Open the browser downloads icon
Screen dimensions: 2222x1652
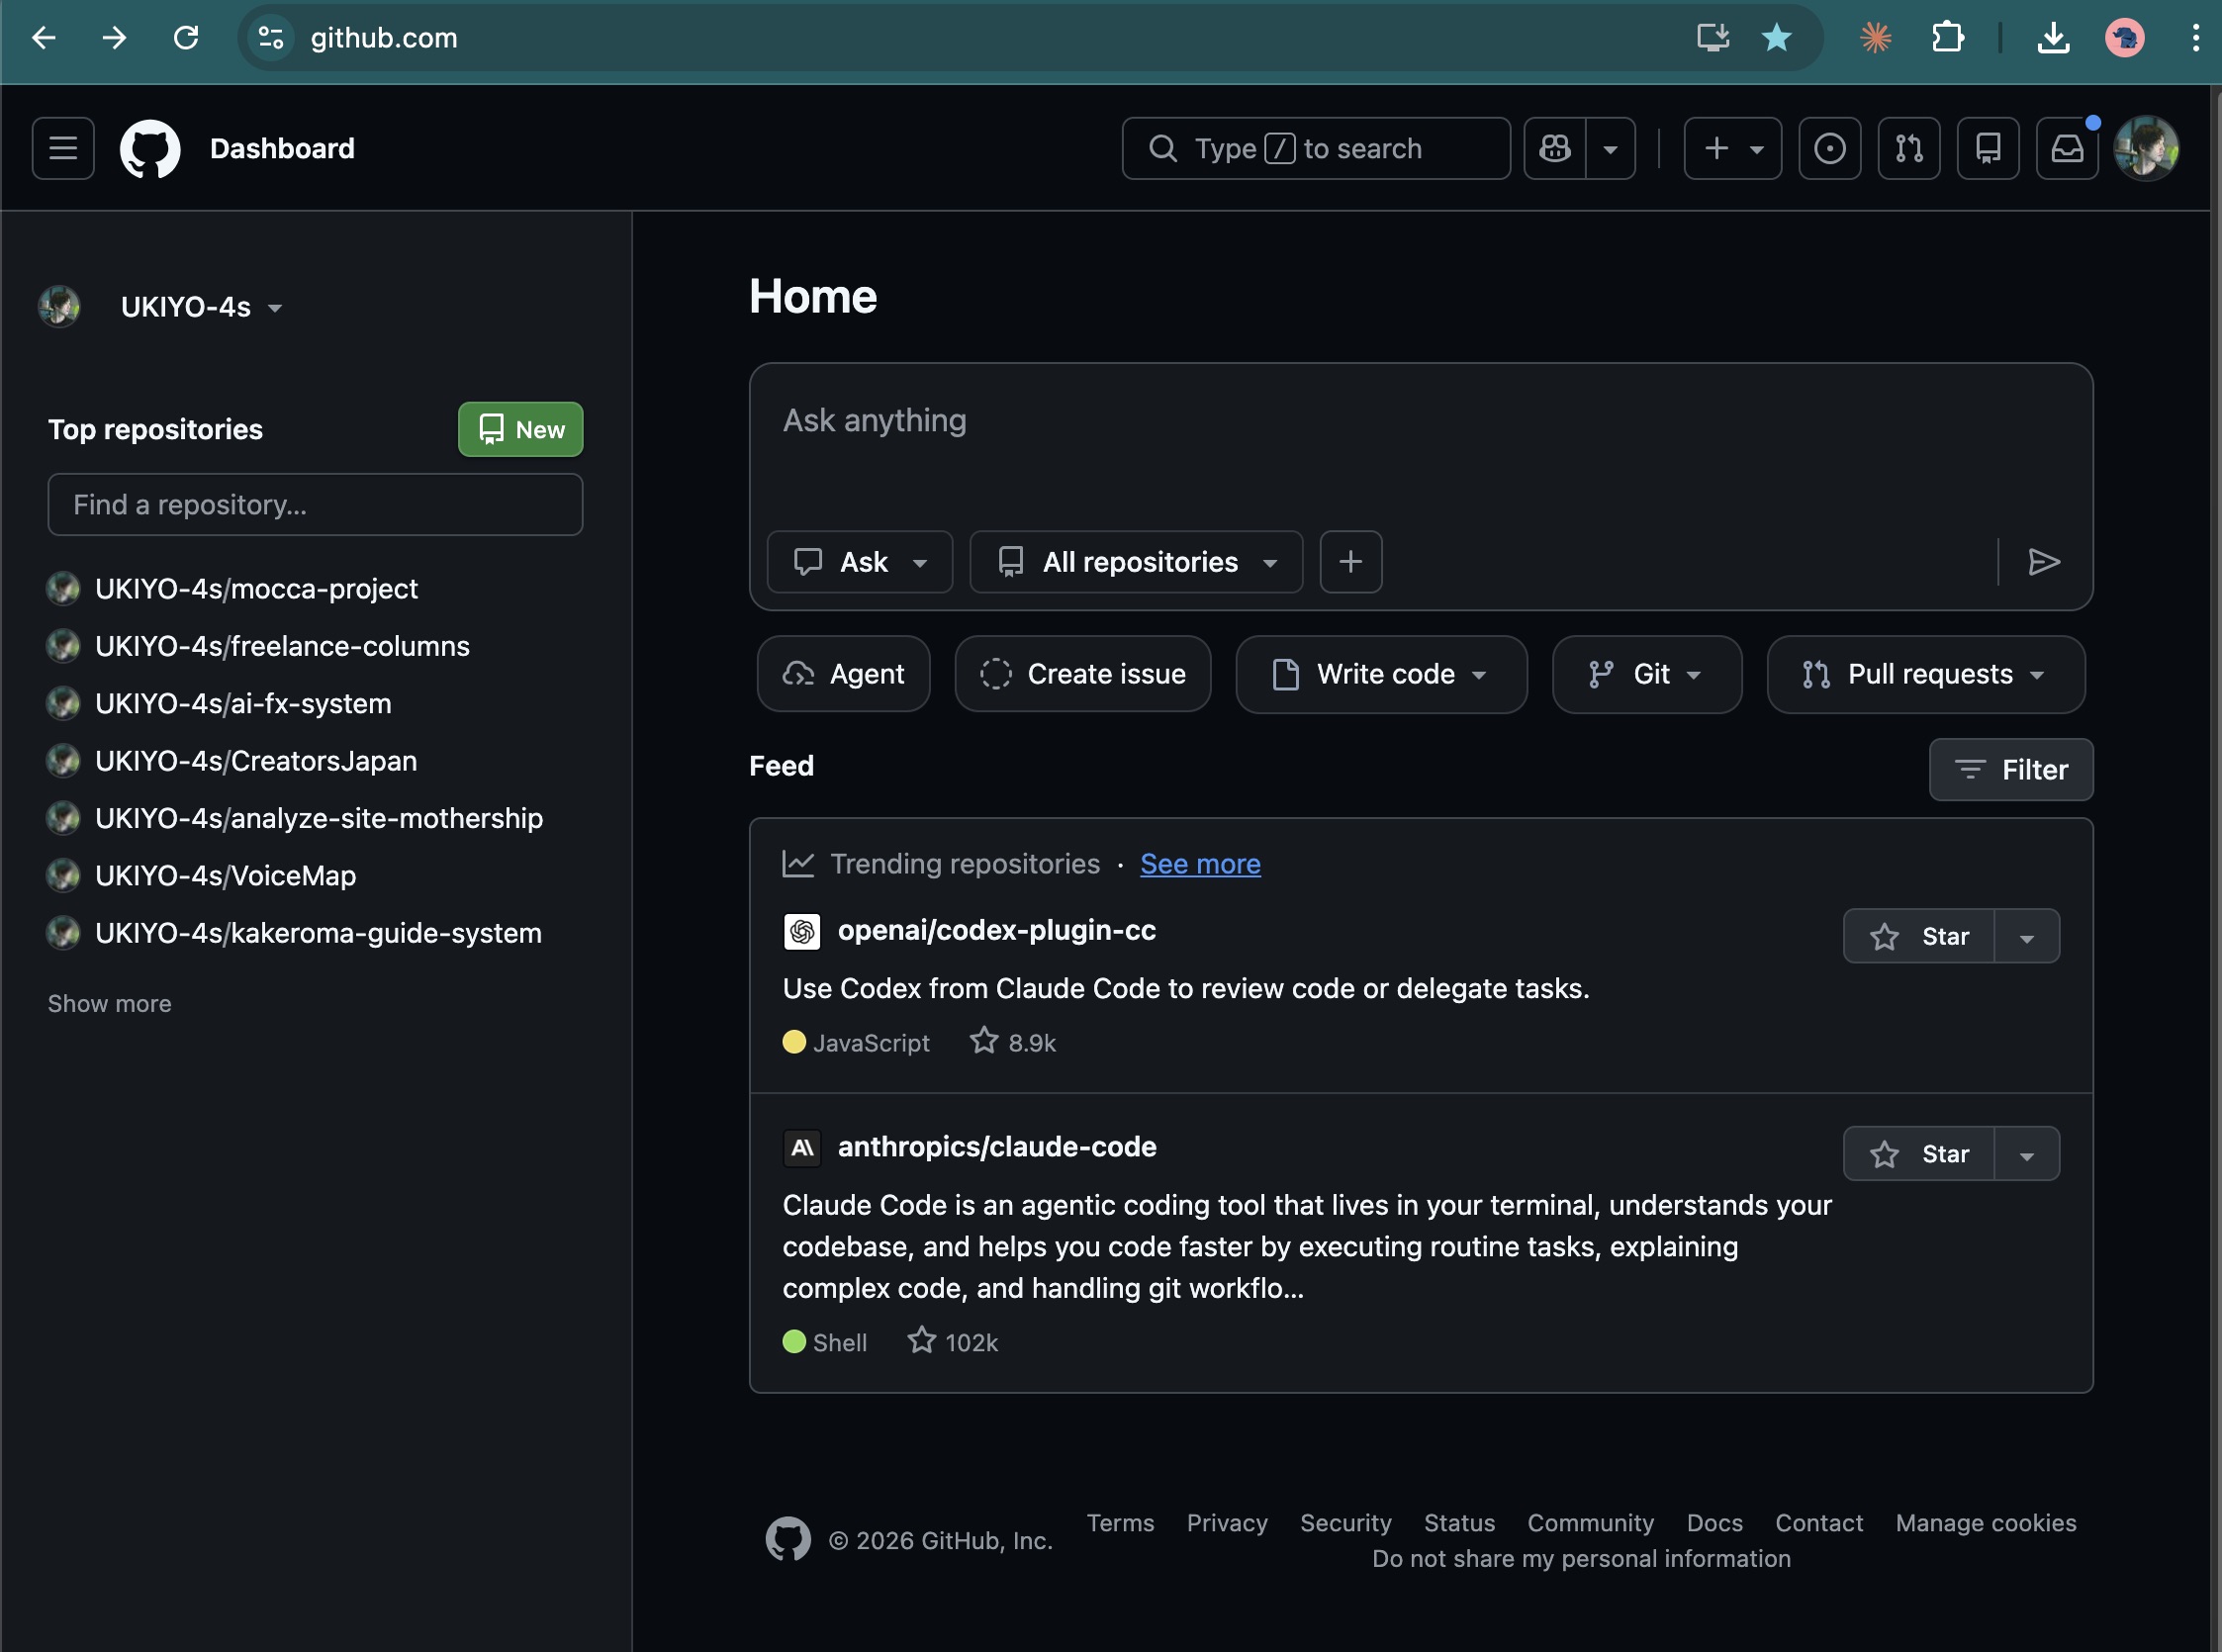click(x=2053, y=38)
